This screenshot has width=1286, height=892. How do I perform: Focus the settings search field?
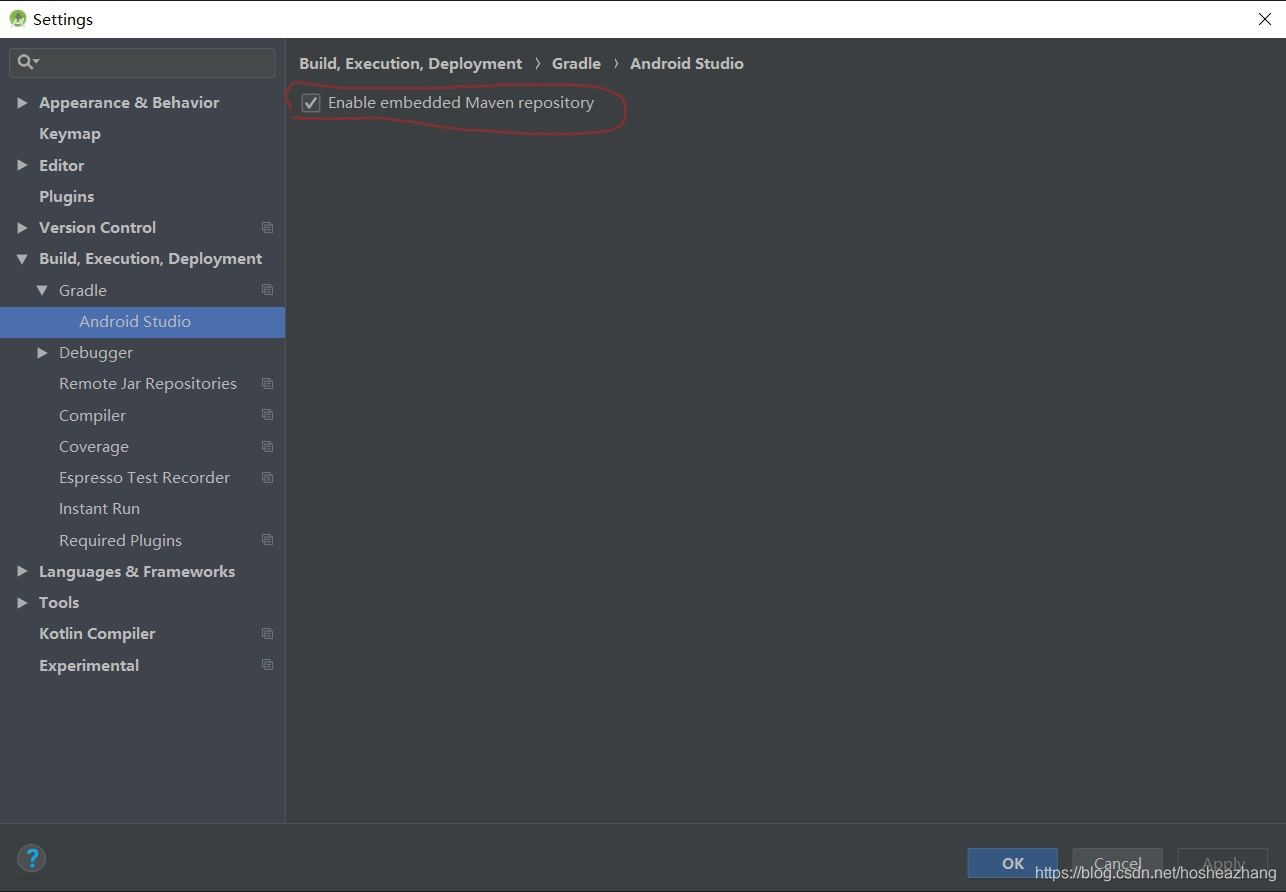coord(142,62)
